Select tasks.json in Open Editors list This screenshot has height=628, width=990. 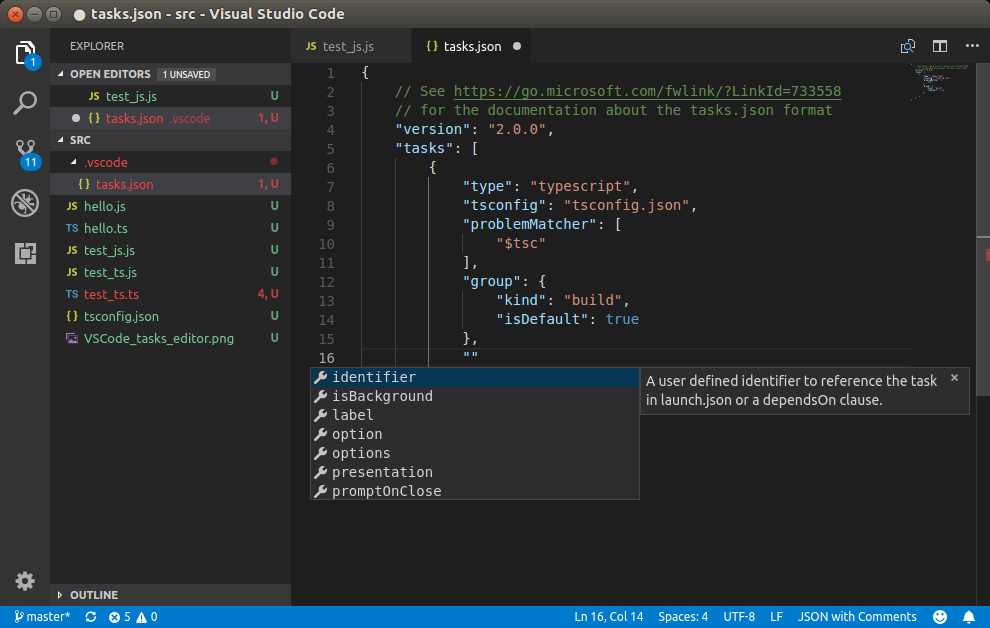pos(170,118)
